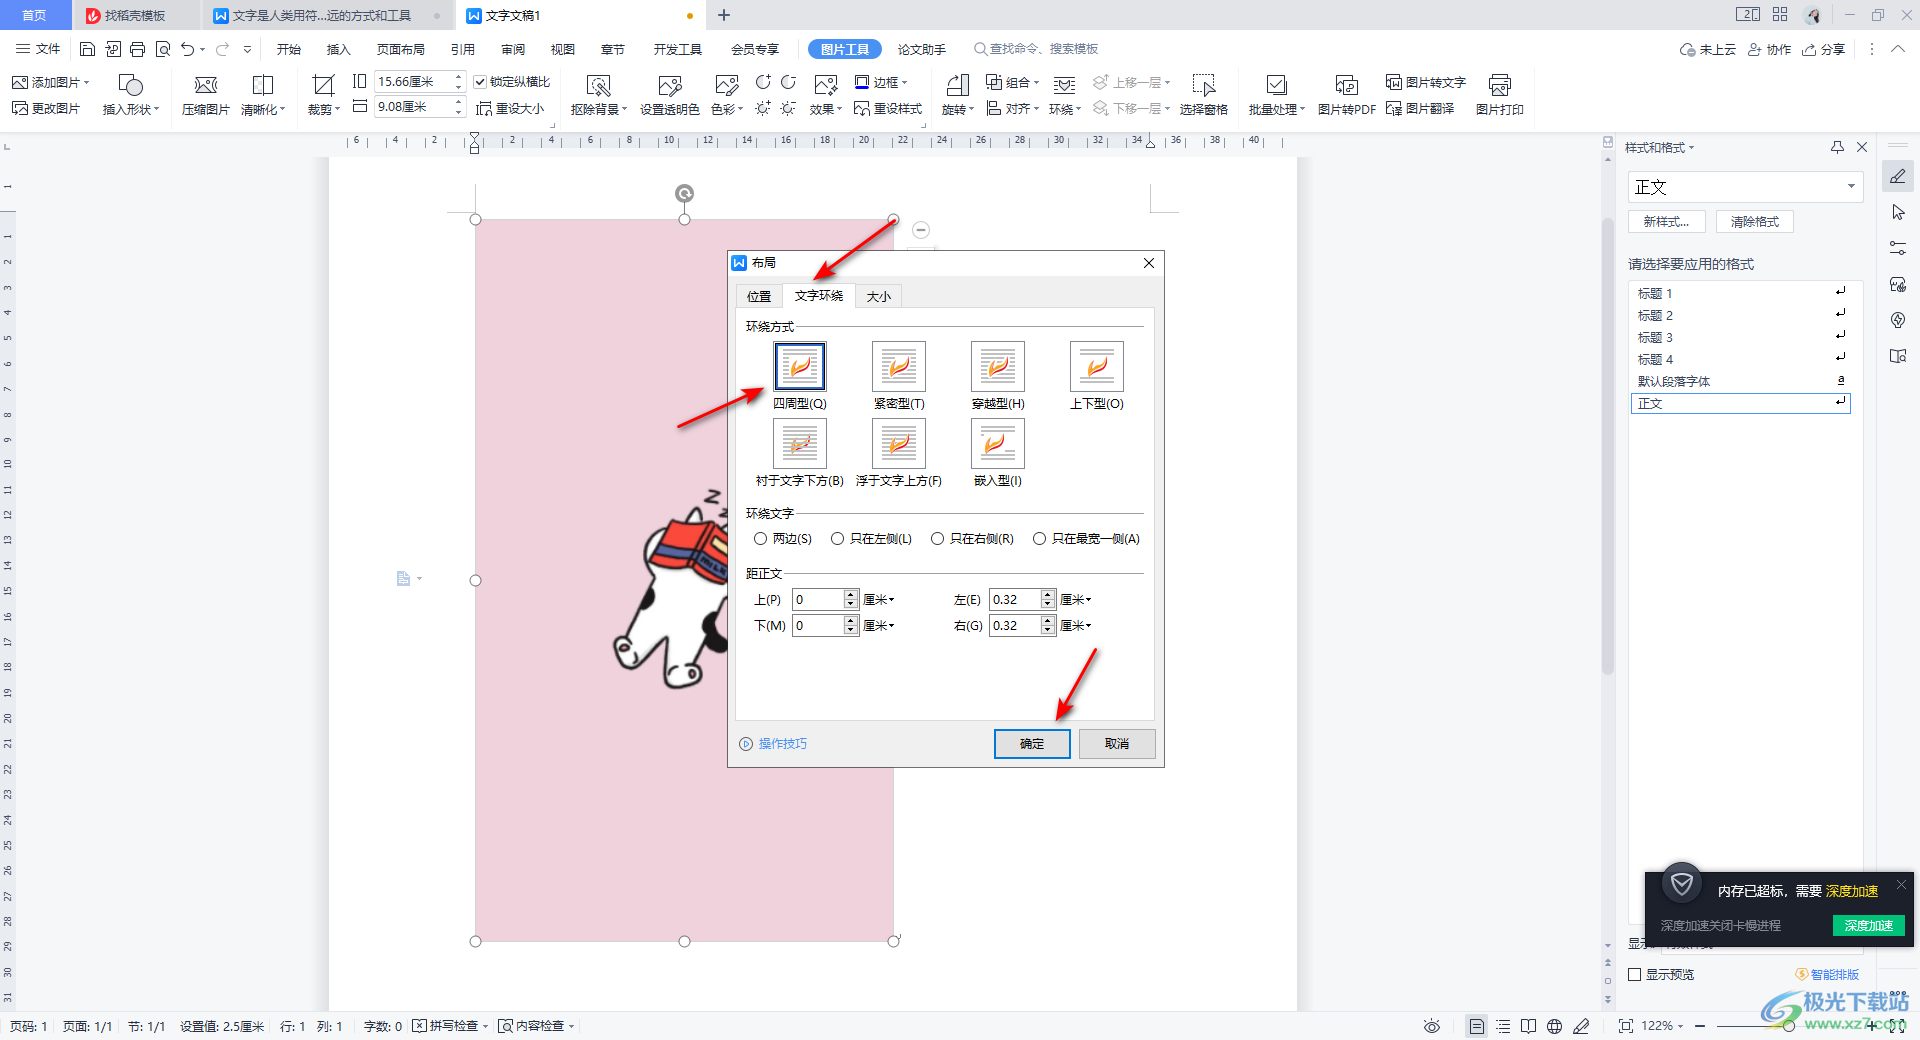Apply the 标题 1 style
Screen dimensions: 1920x1040
tap(1740, 294)
